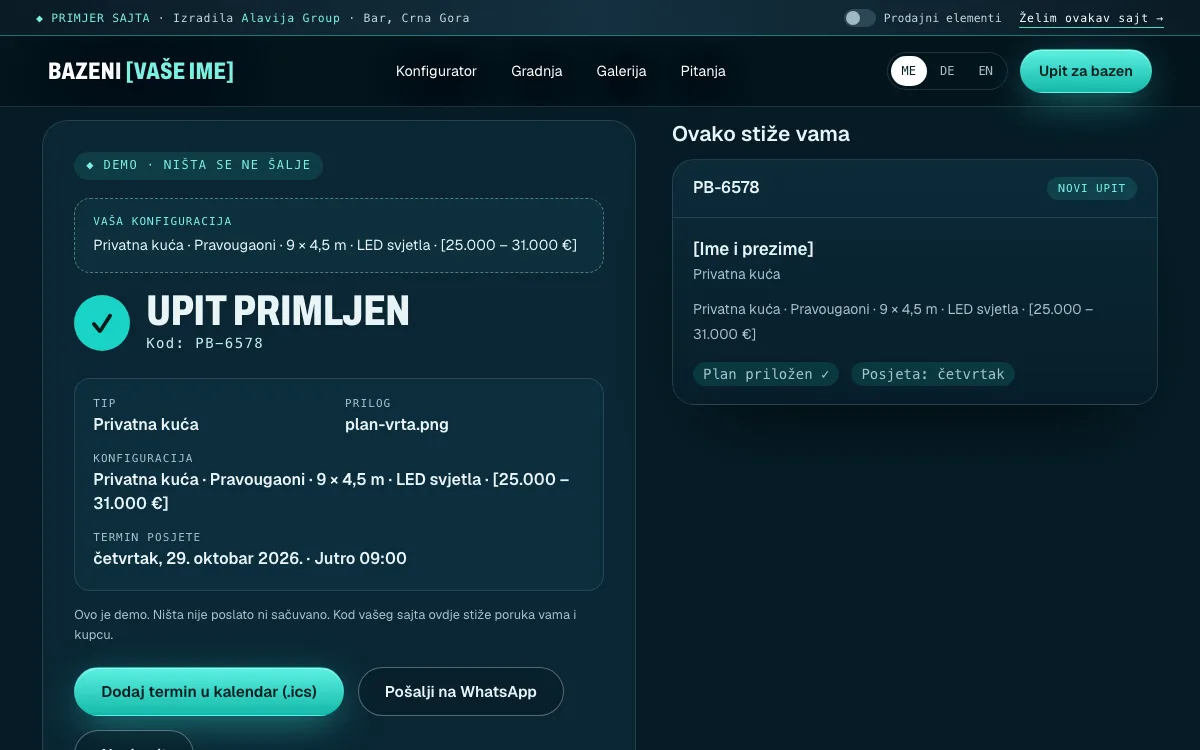Click the Privatna kuća value under TIP
The height and width of the screenshot is (750, 1200).
click(146, 424)
